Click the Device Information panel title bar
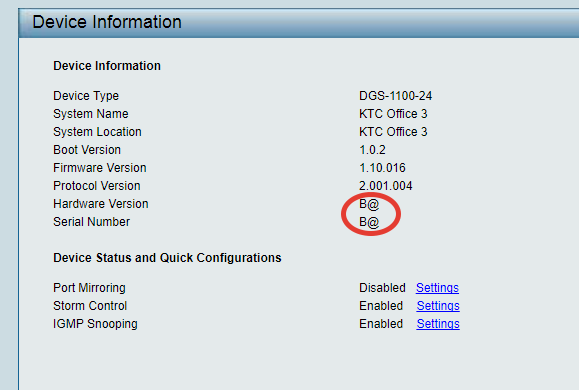This screenshot has width=579, height=390. pyautogui.click(x=299, y=23)
